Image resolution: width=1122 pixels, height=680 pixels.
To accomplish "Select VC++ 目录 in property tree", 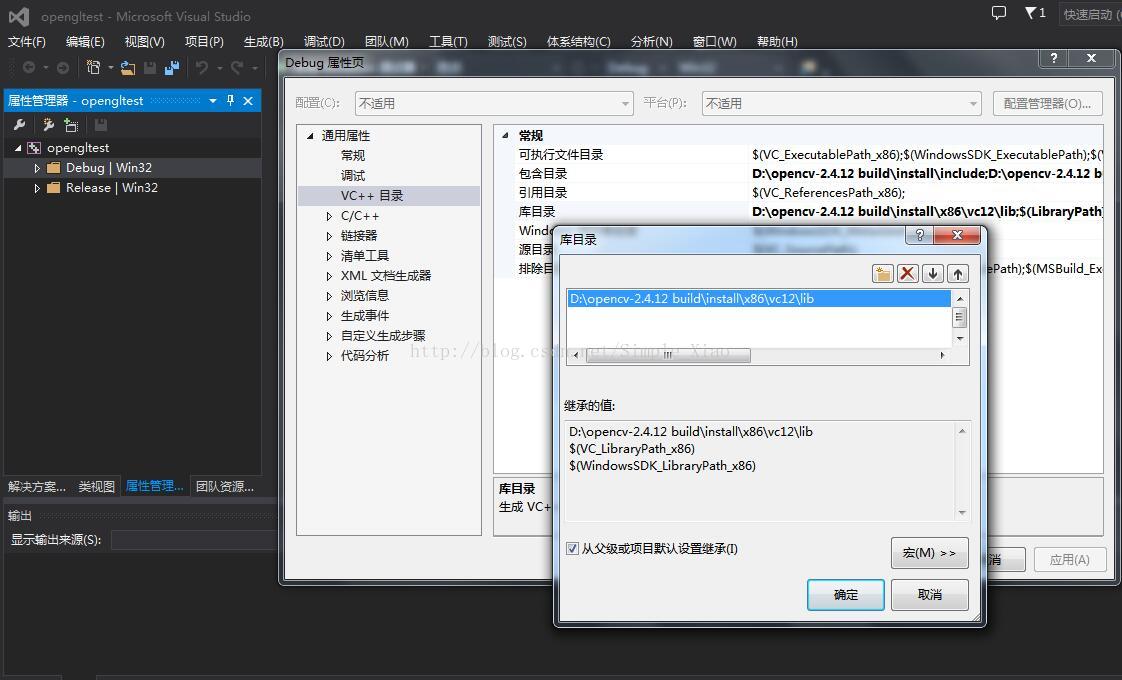I will tap(389, 195).
